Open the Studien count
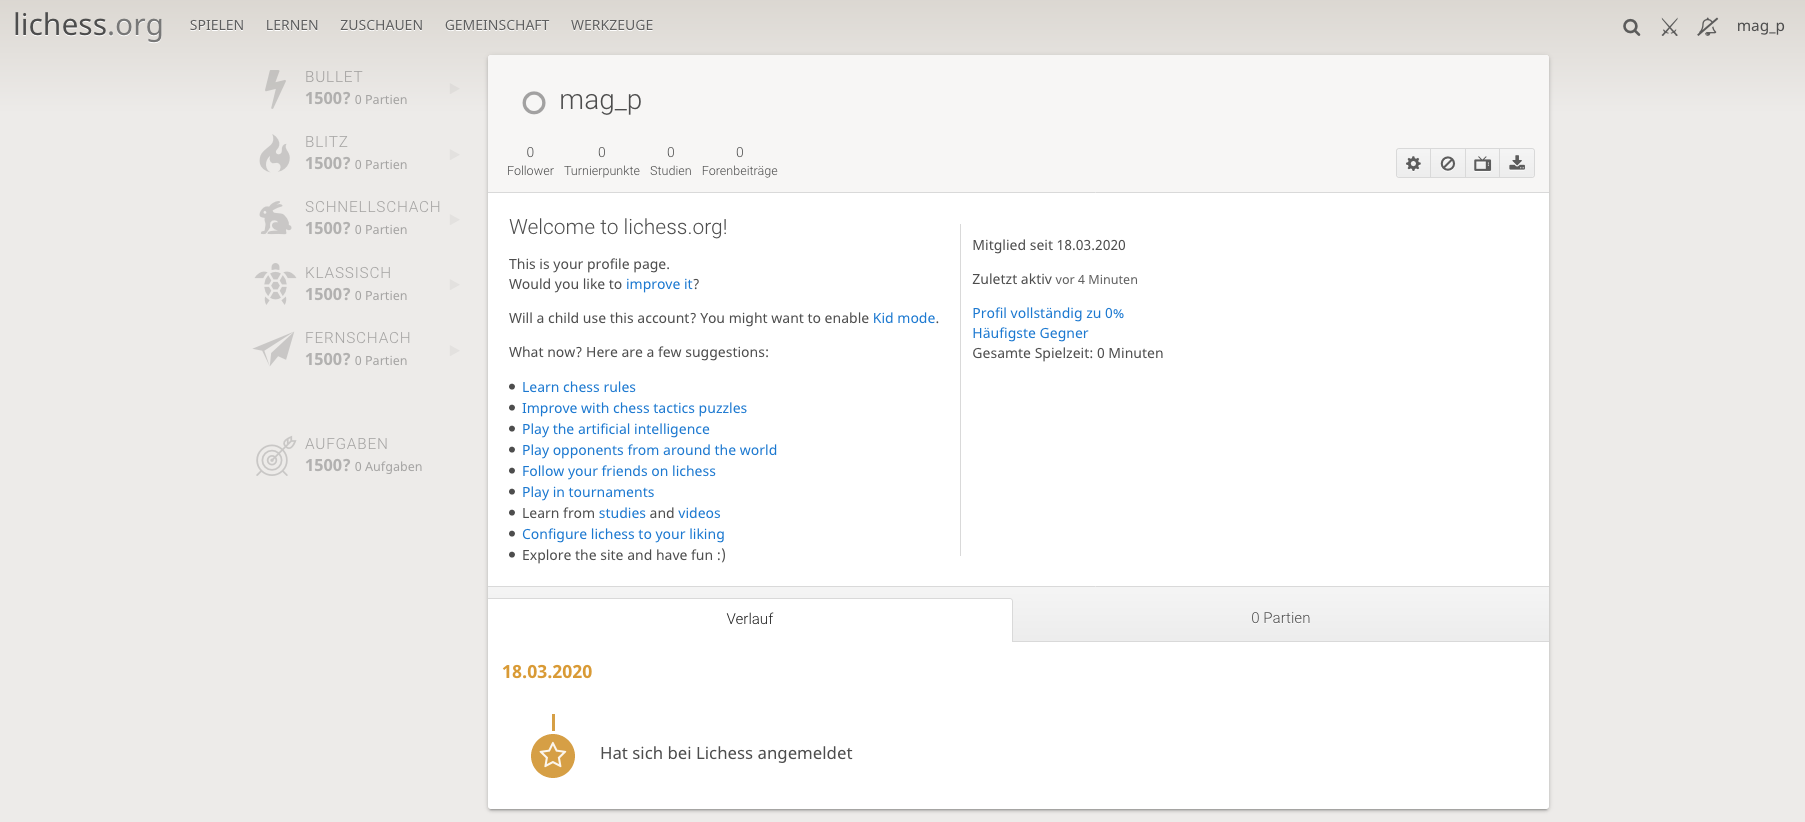Image resolution: width=1805 pixels, height=822 pixels. [671, 161]
